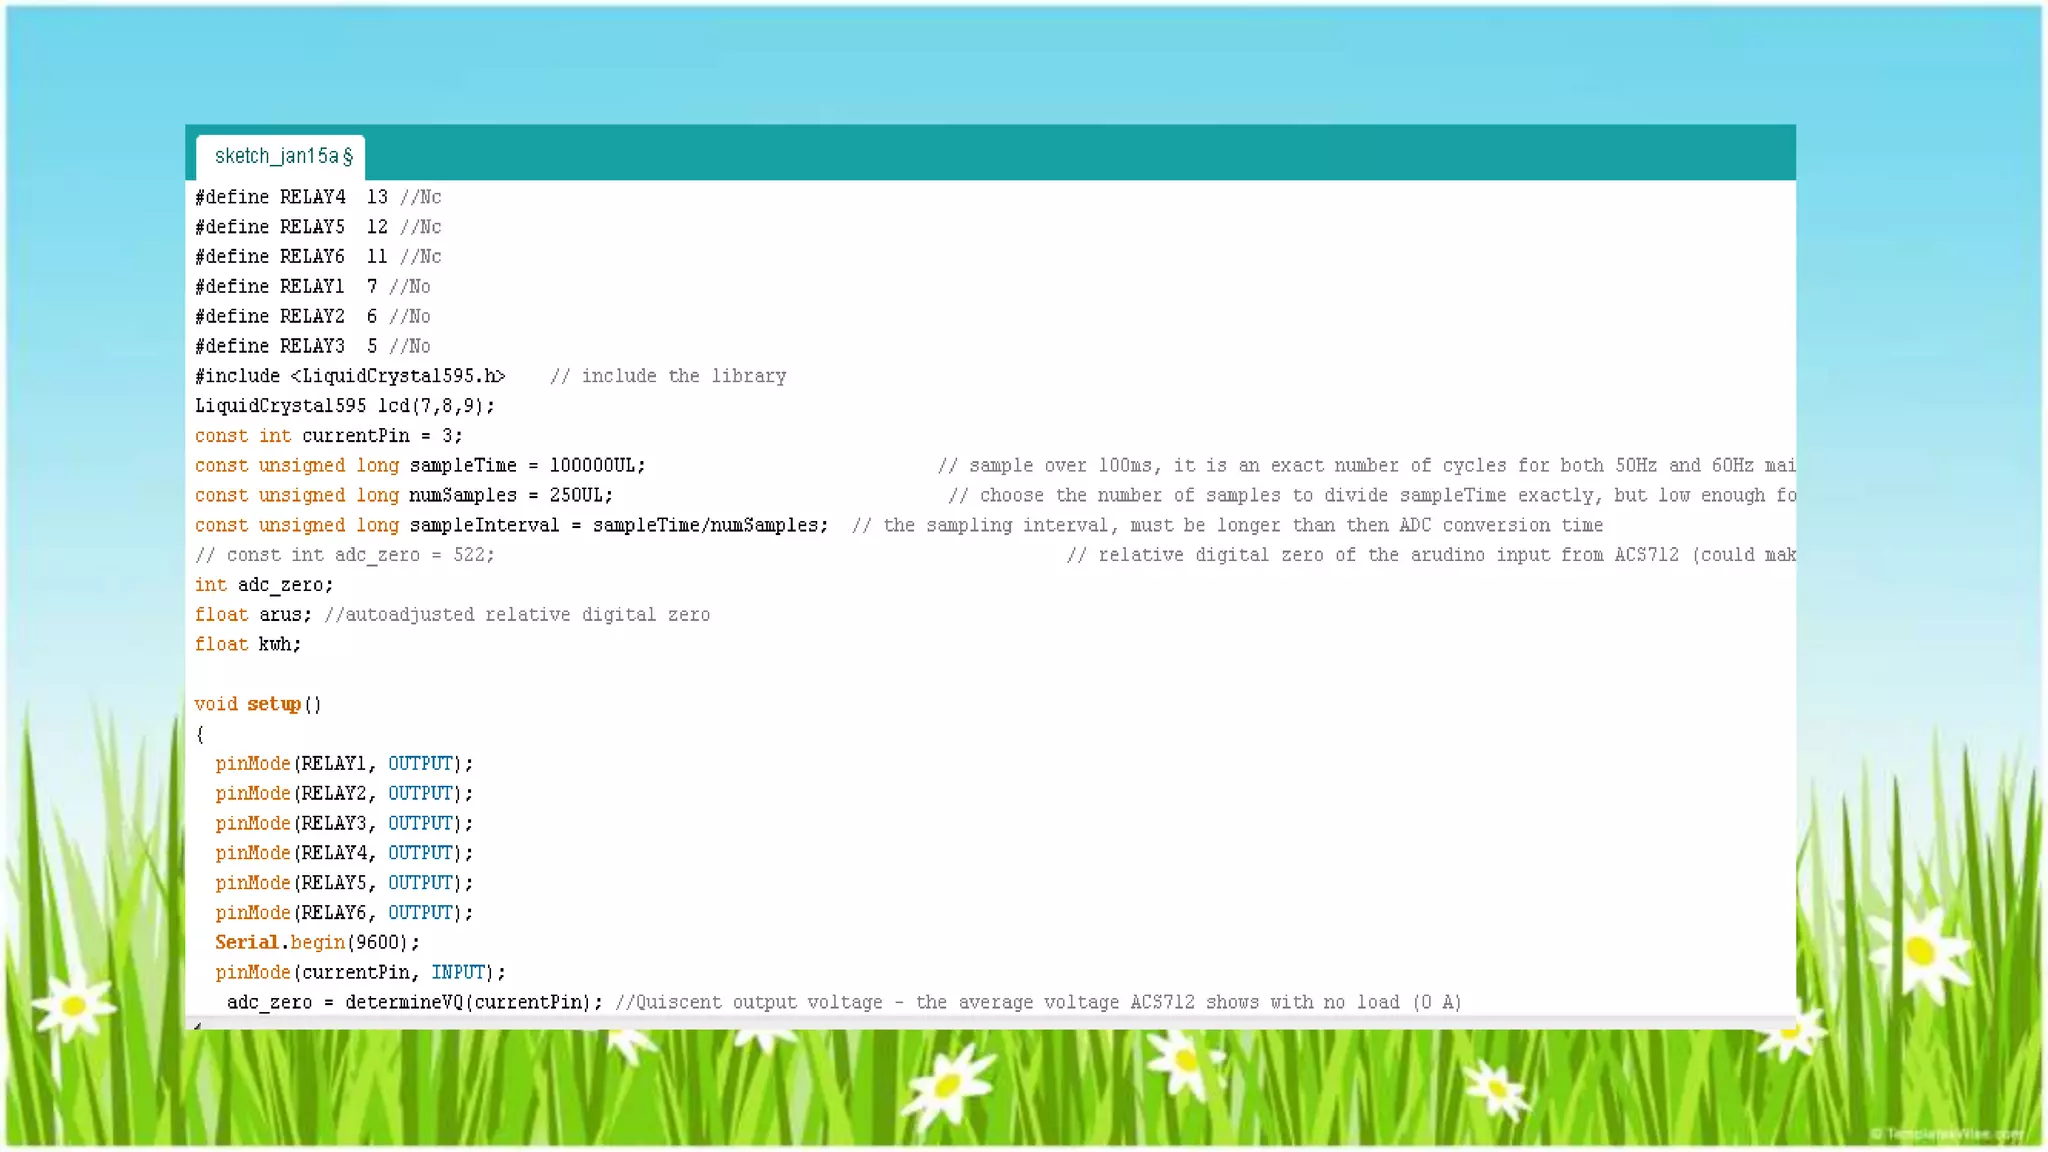The height and width of the screenshot is (1152, 2048).
Task: Click the Serial.begin(9600) line
Action: pos(317,943)
